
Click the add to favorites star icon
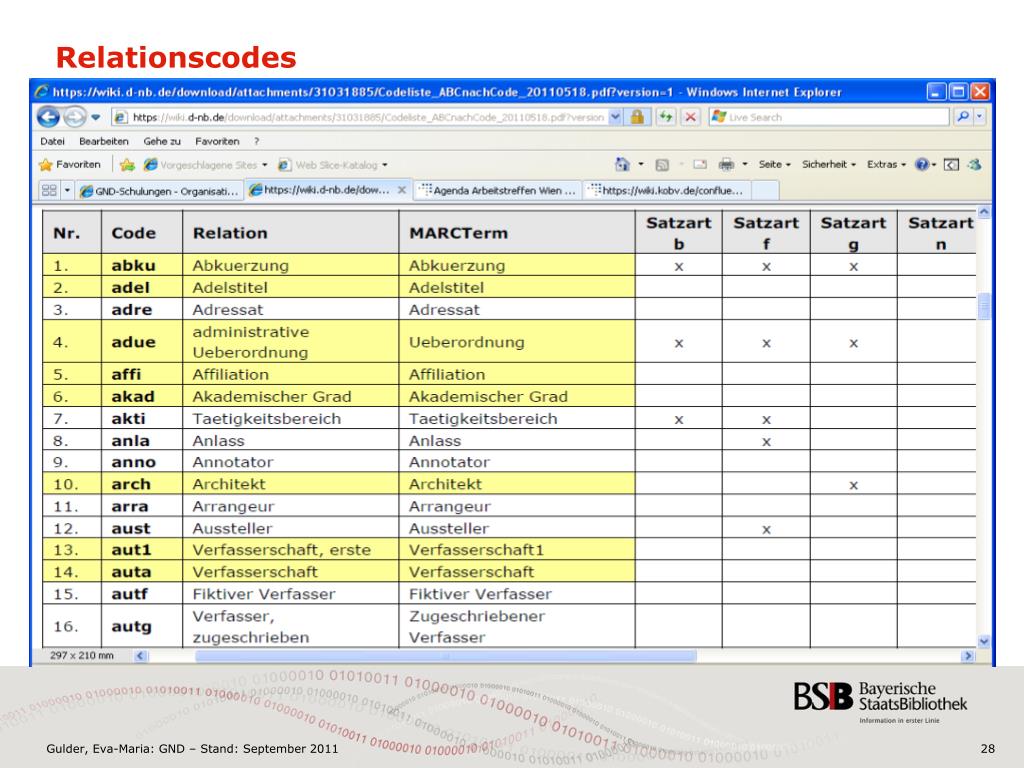128,165
